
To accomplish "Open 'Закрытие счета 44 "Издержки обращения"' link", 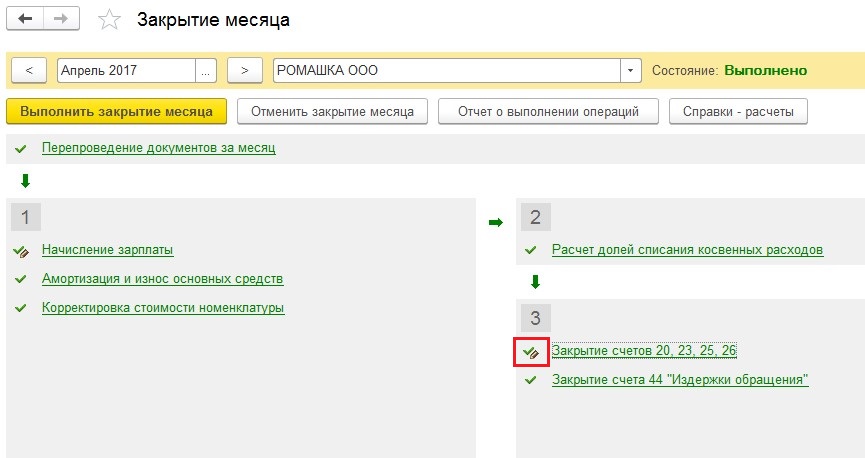I will coord(680,380).
